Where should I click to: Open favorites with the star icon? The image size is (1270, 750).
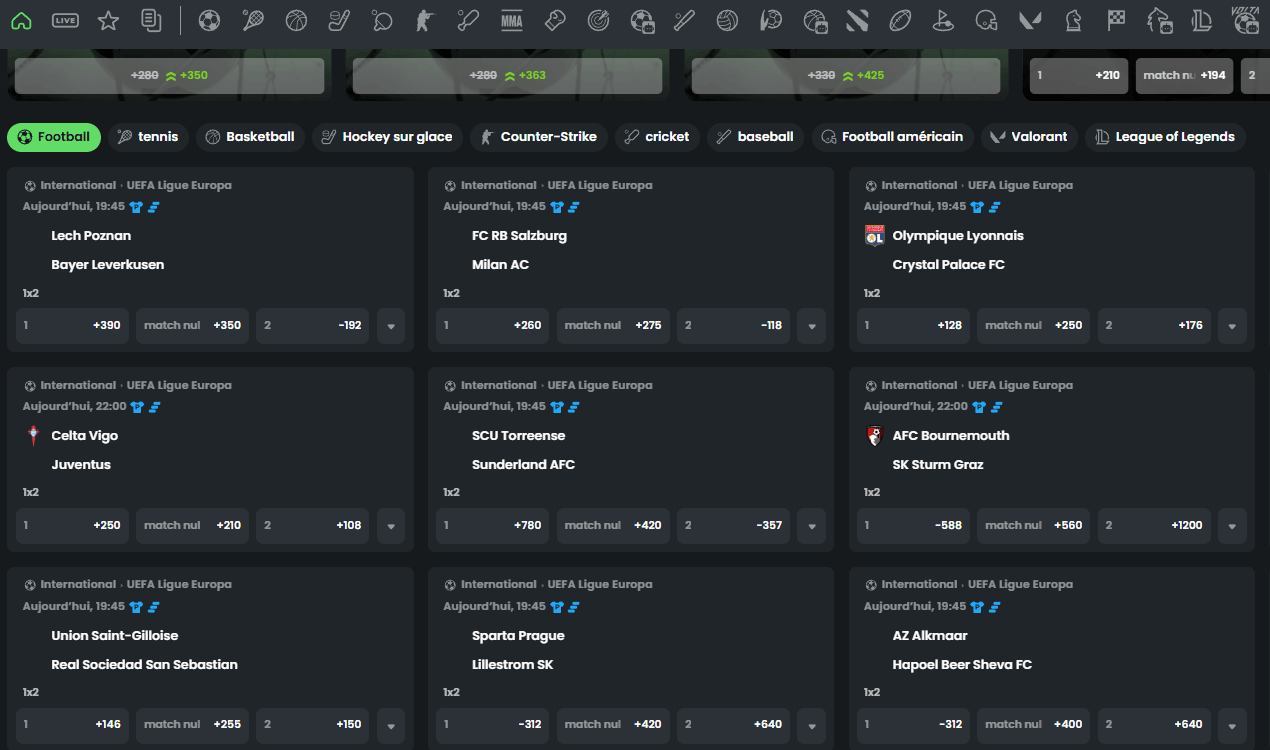click(x=108, y=20)
